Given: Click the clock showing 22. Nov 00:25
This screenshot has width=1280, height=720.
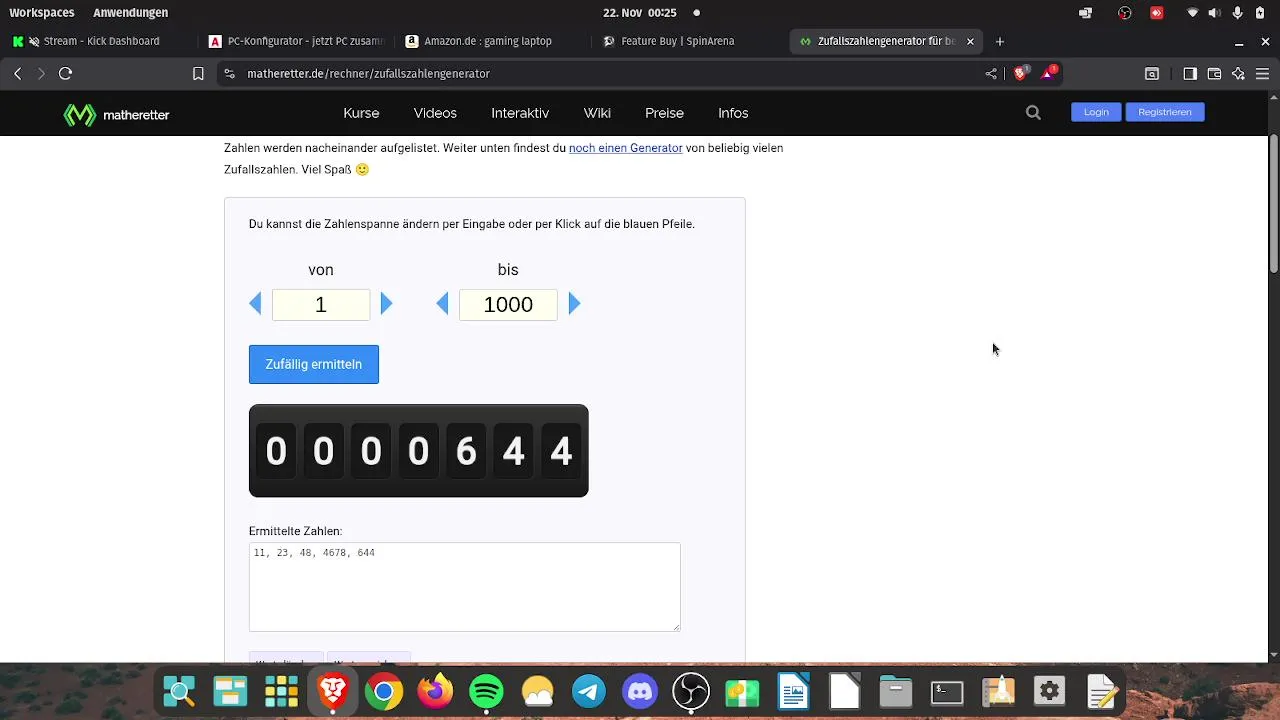Looking at the screenshot, I should [x=640, y=13].
